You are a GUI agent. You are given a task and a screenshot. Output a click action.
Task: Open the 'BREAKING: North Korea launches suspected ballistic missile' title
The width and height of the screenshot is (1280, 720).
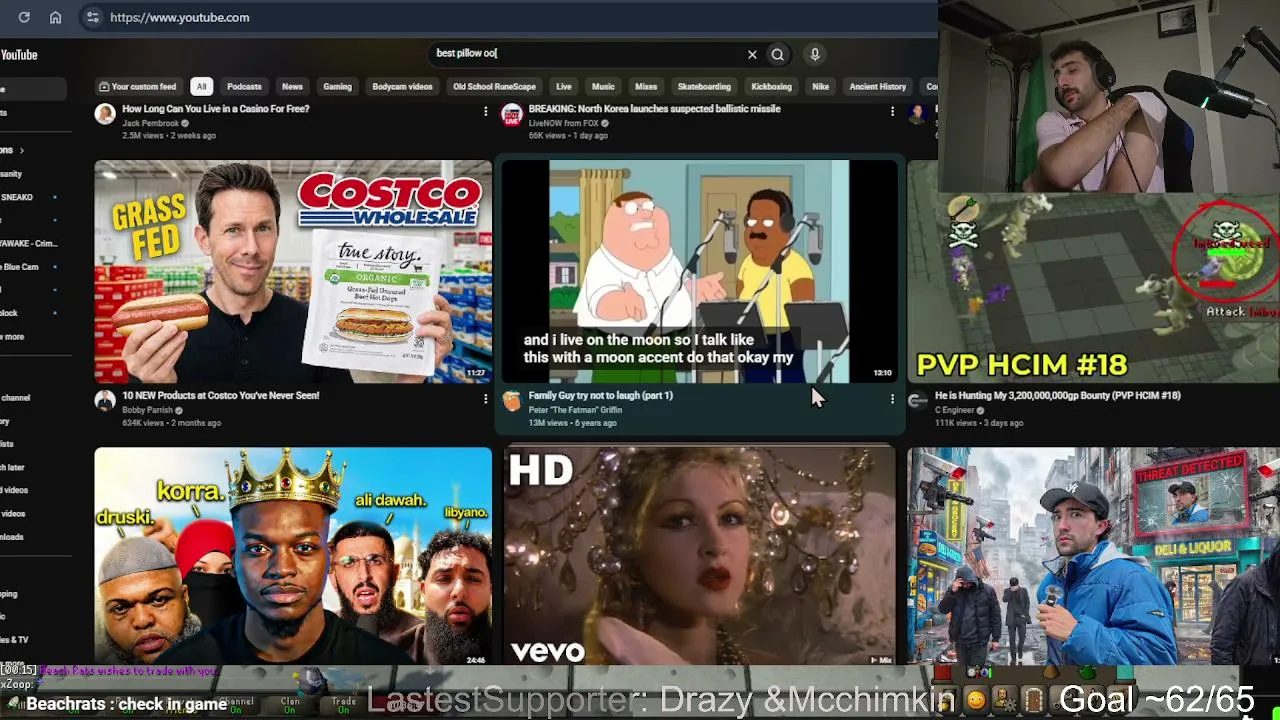(654, 109)
